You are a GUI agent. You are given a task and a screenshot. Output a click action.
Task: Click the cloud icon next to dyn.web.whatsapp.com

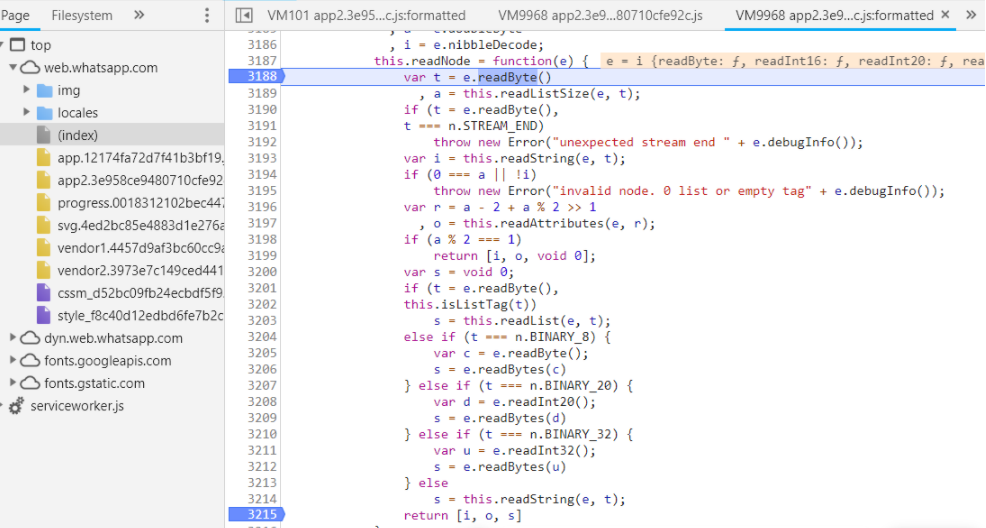click(30, 338)
